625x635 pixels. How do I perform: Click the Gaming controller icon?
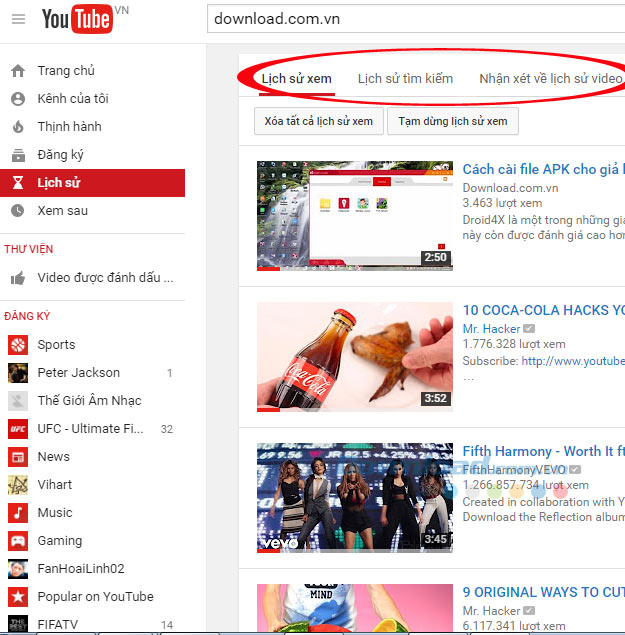point(18,541)
